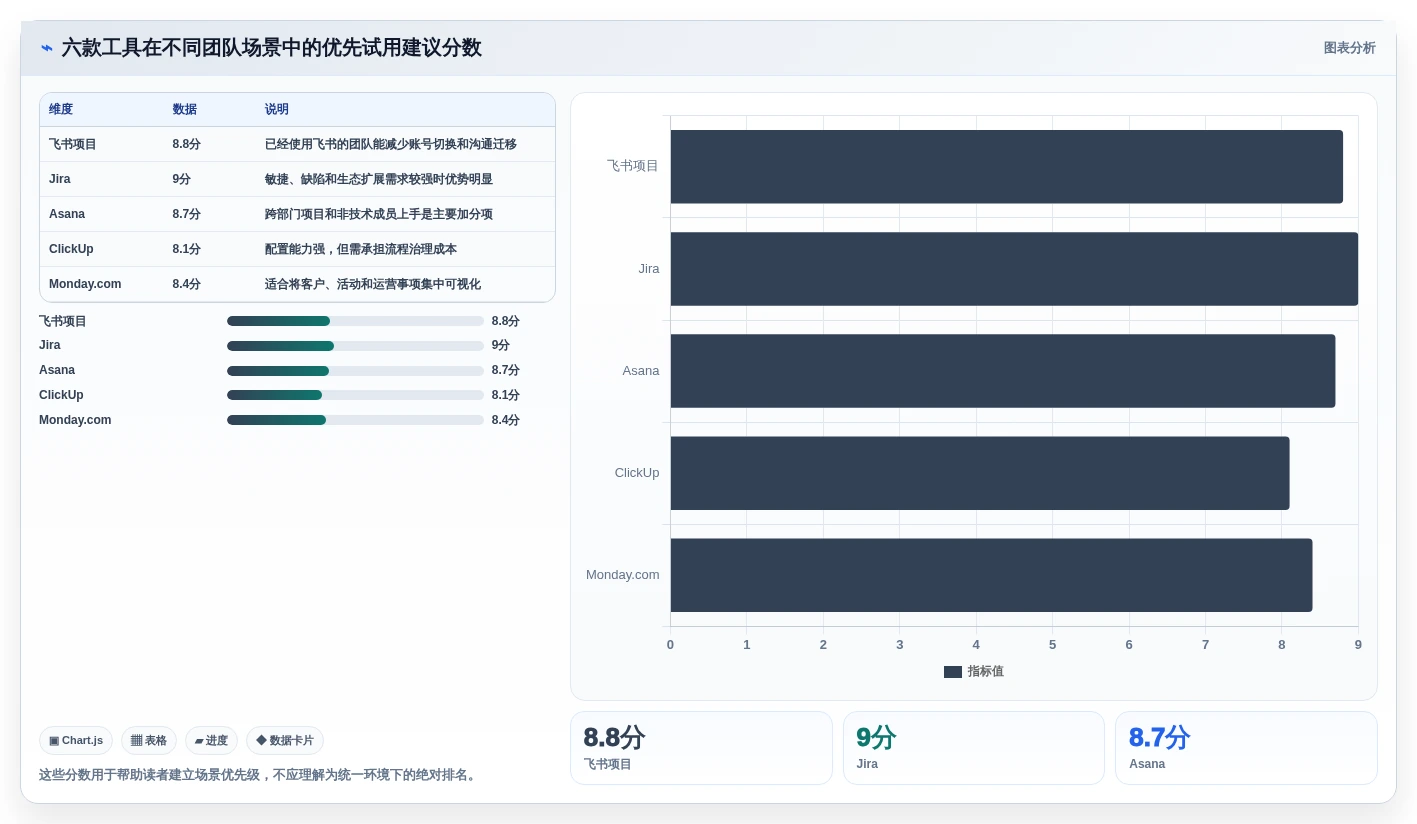Click the 9分 table cell

click(x=181, y=179)
